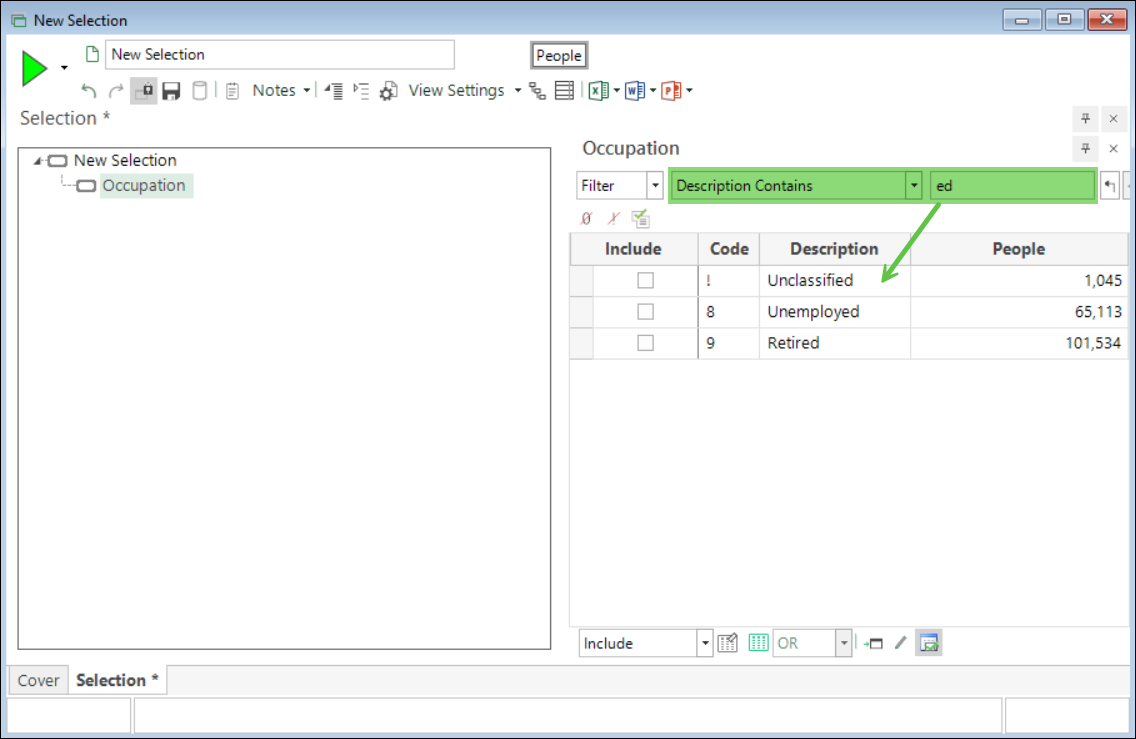
Task: Select the row header for Unclassified
Action: (582, 280)
